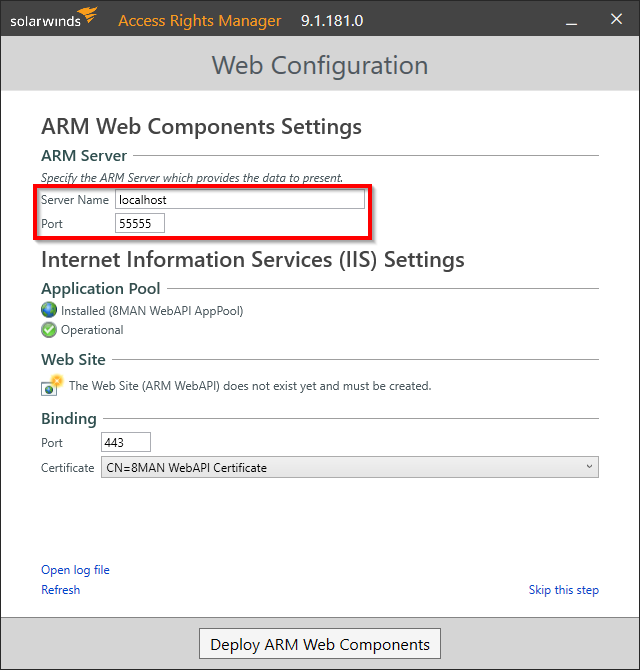
Task: Click the 'does not exist yet' message
Action: point(250,386)
